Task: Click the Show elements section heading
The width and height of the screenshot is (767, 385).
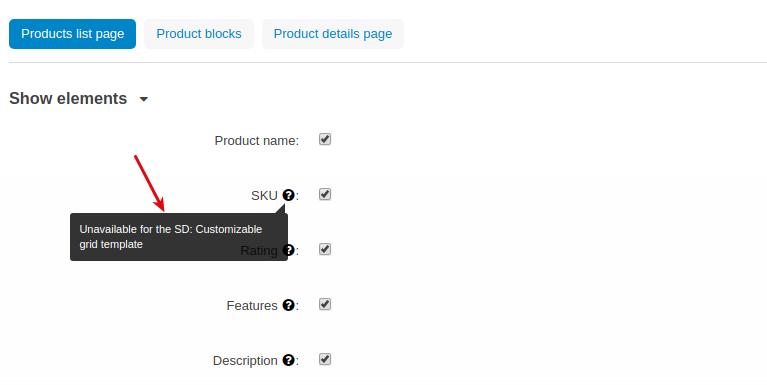Action: pos(68,98)
